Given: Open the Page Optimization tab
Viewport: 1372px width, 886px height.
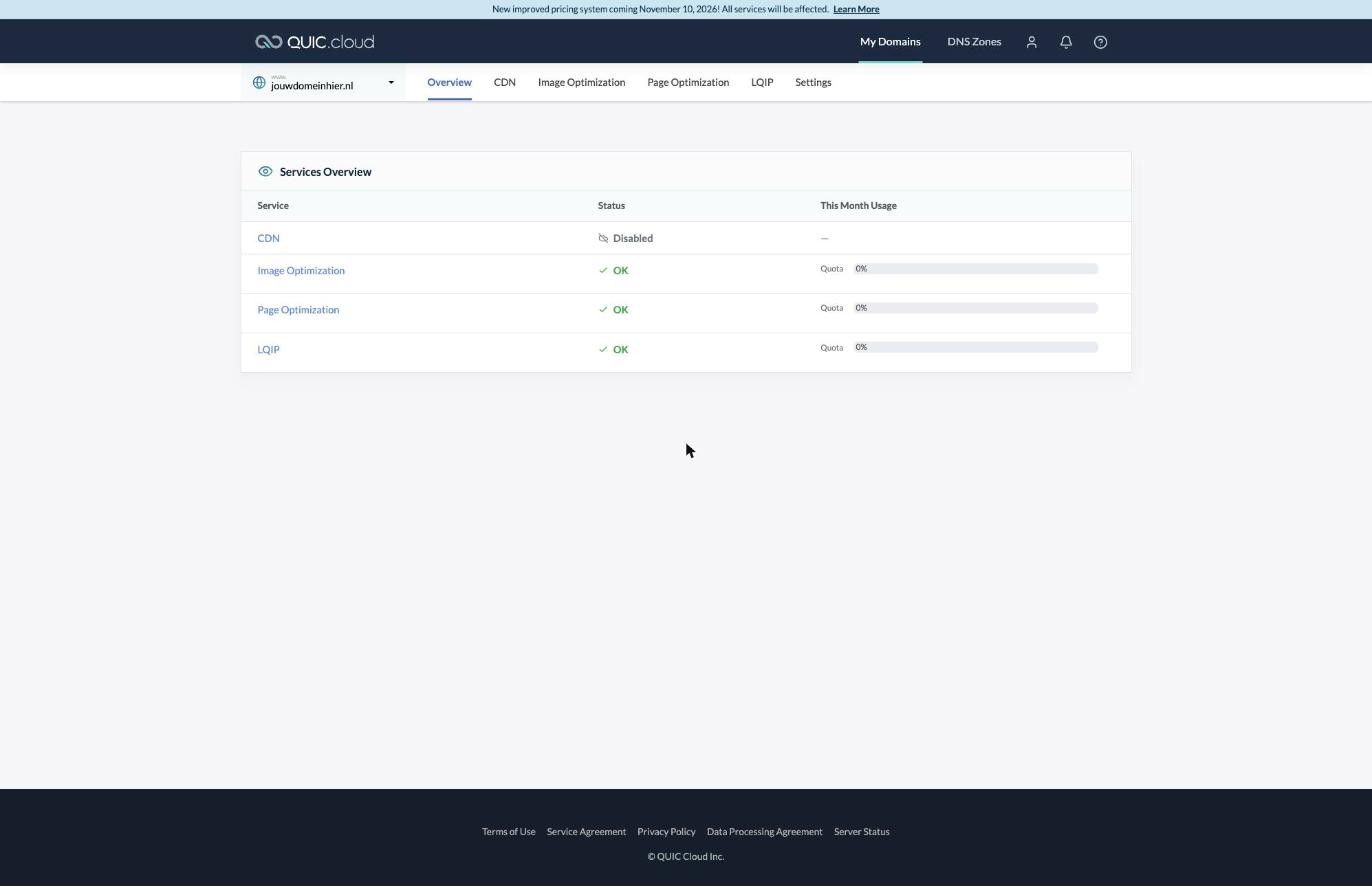Looking at the screenshot, I should pyautogui.click(x=688, y=83).
